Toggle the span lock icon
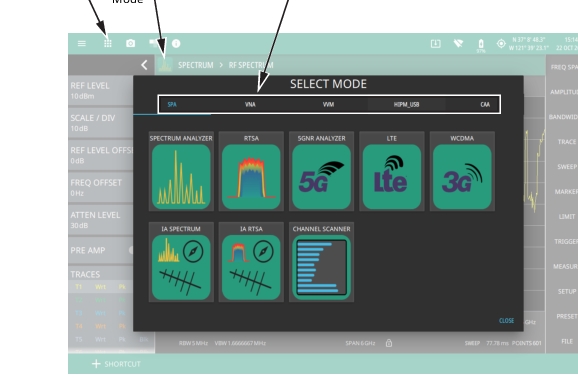The width and height of the screenshot is (578, 379). (389, 343)
